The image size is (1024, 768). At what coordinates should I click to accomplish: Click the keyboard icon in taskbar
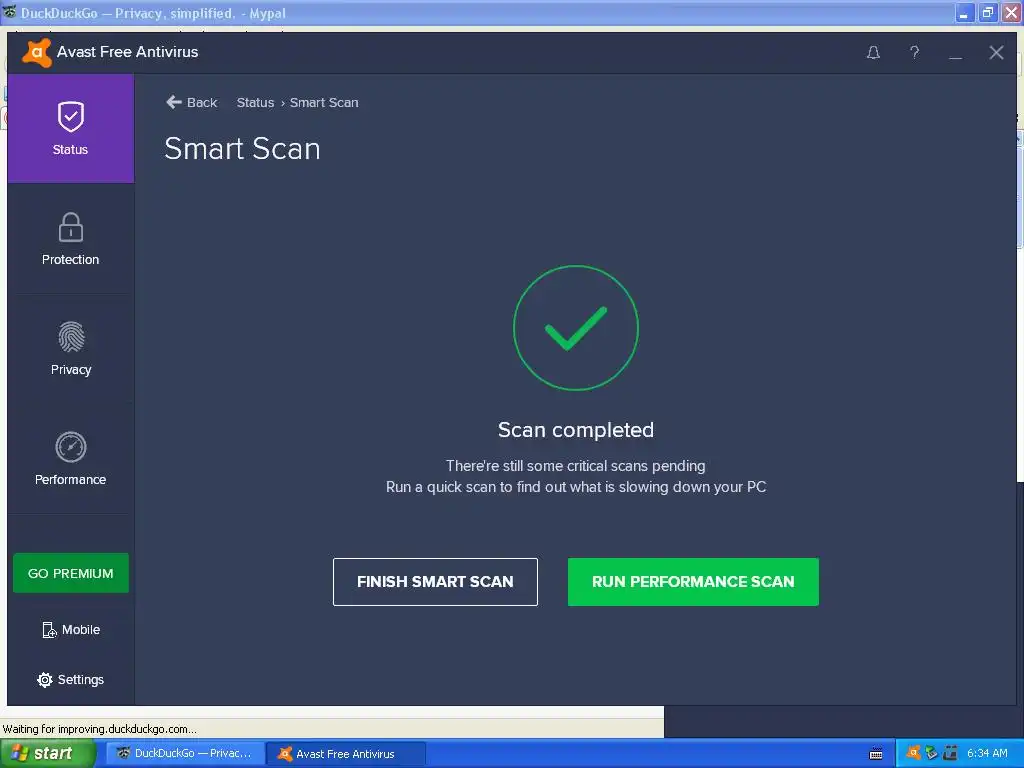pyautogui.click(x=876, y=754)
